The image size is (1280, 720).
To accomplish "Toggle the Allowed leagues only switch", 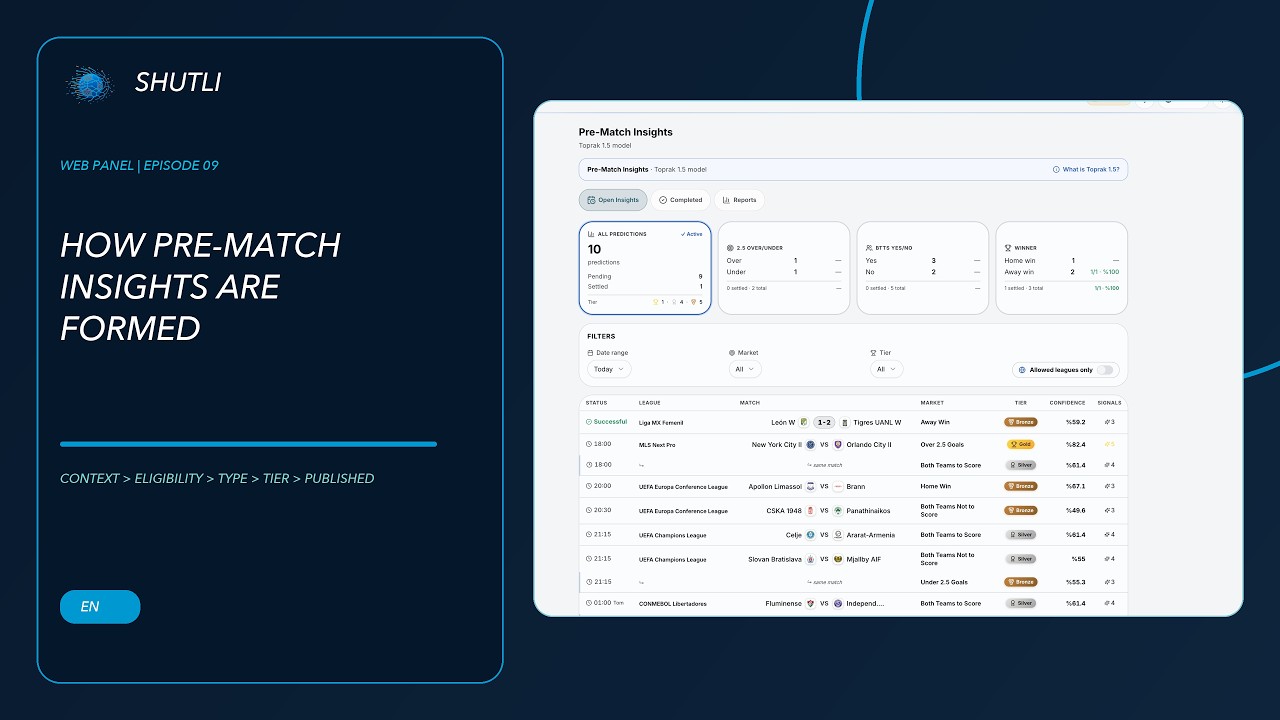I will tap(1105, 370).
